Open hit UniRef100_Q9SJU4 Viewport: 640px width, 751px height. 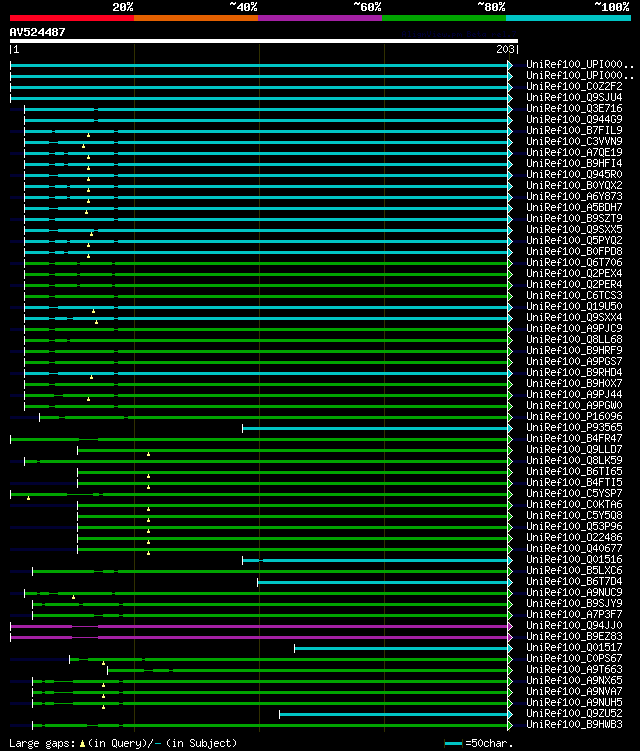pyautogui.click(x=574, y=97)
